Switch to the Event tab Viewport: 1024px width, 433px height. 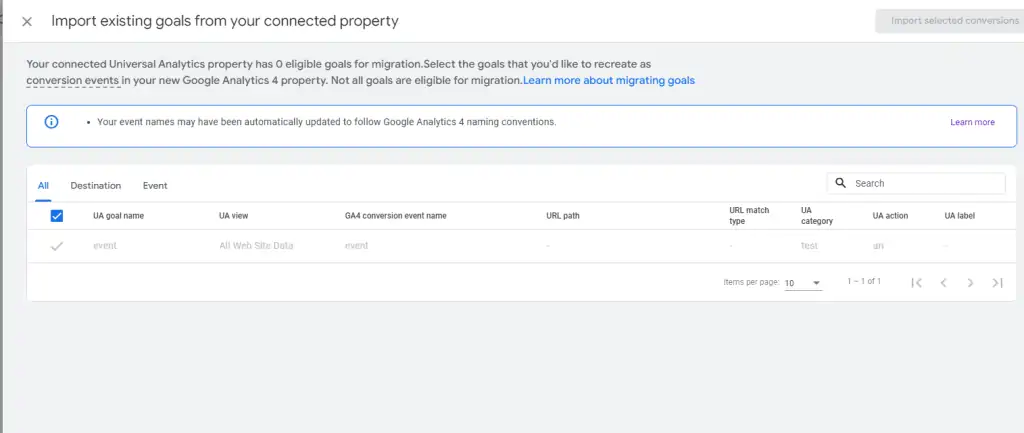tap(155, 185)
